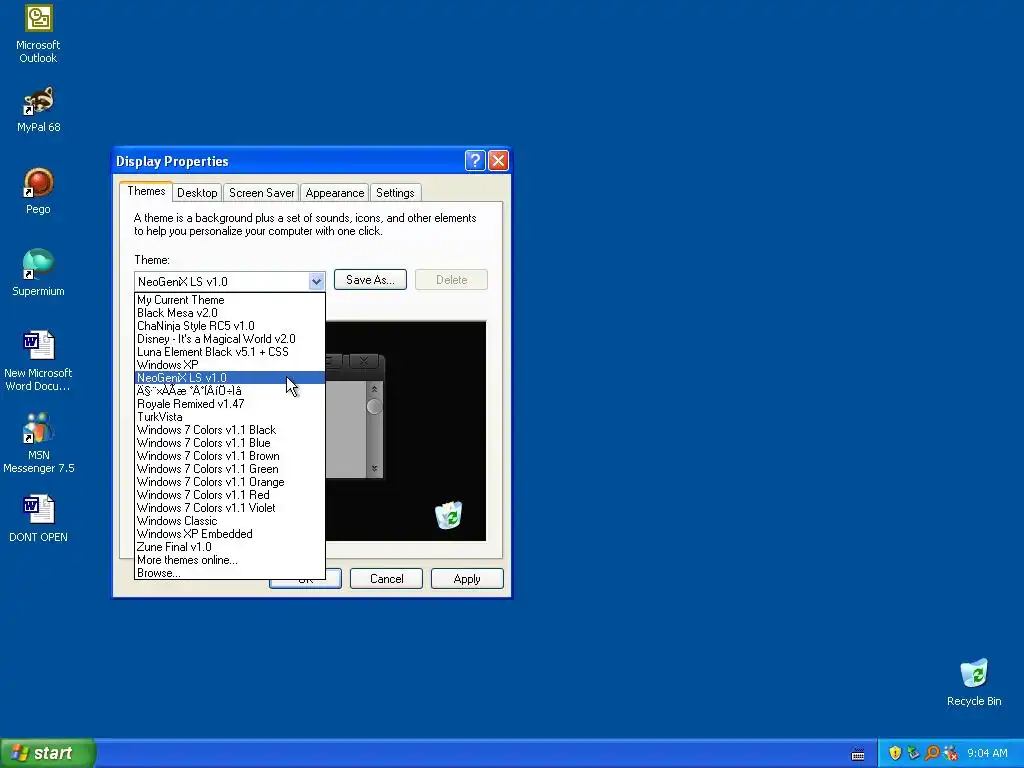Viewport: 1024px width, 768px height.
Task: Choose the Windows Classic theme
Action: (229, 521)
